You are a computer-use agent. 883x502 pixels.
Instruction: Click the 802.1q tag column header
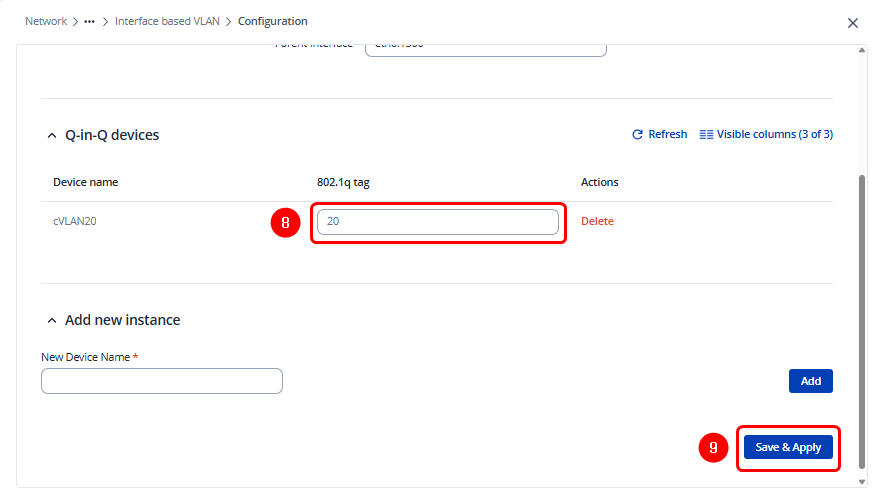click(x=344, y=182)
